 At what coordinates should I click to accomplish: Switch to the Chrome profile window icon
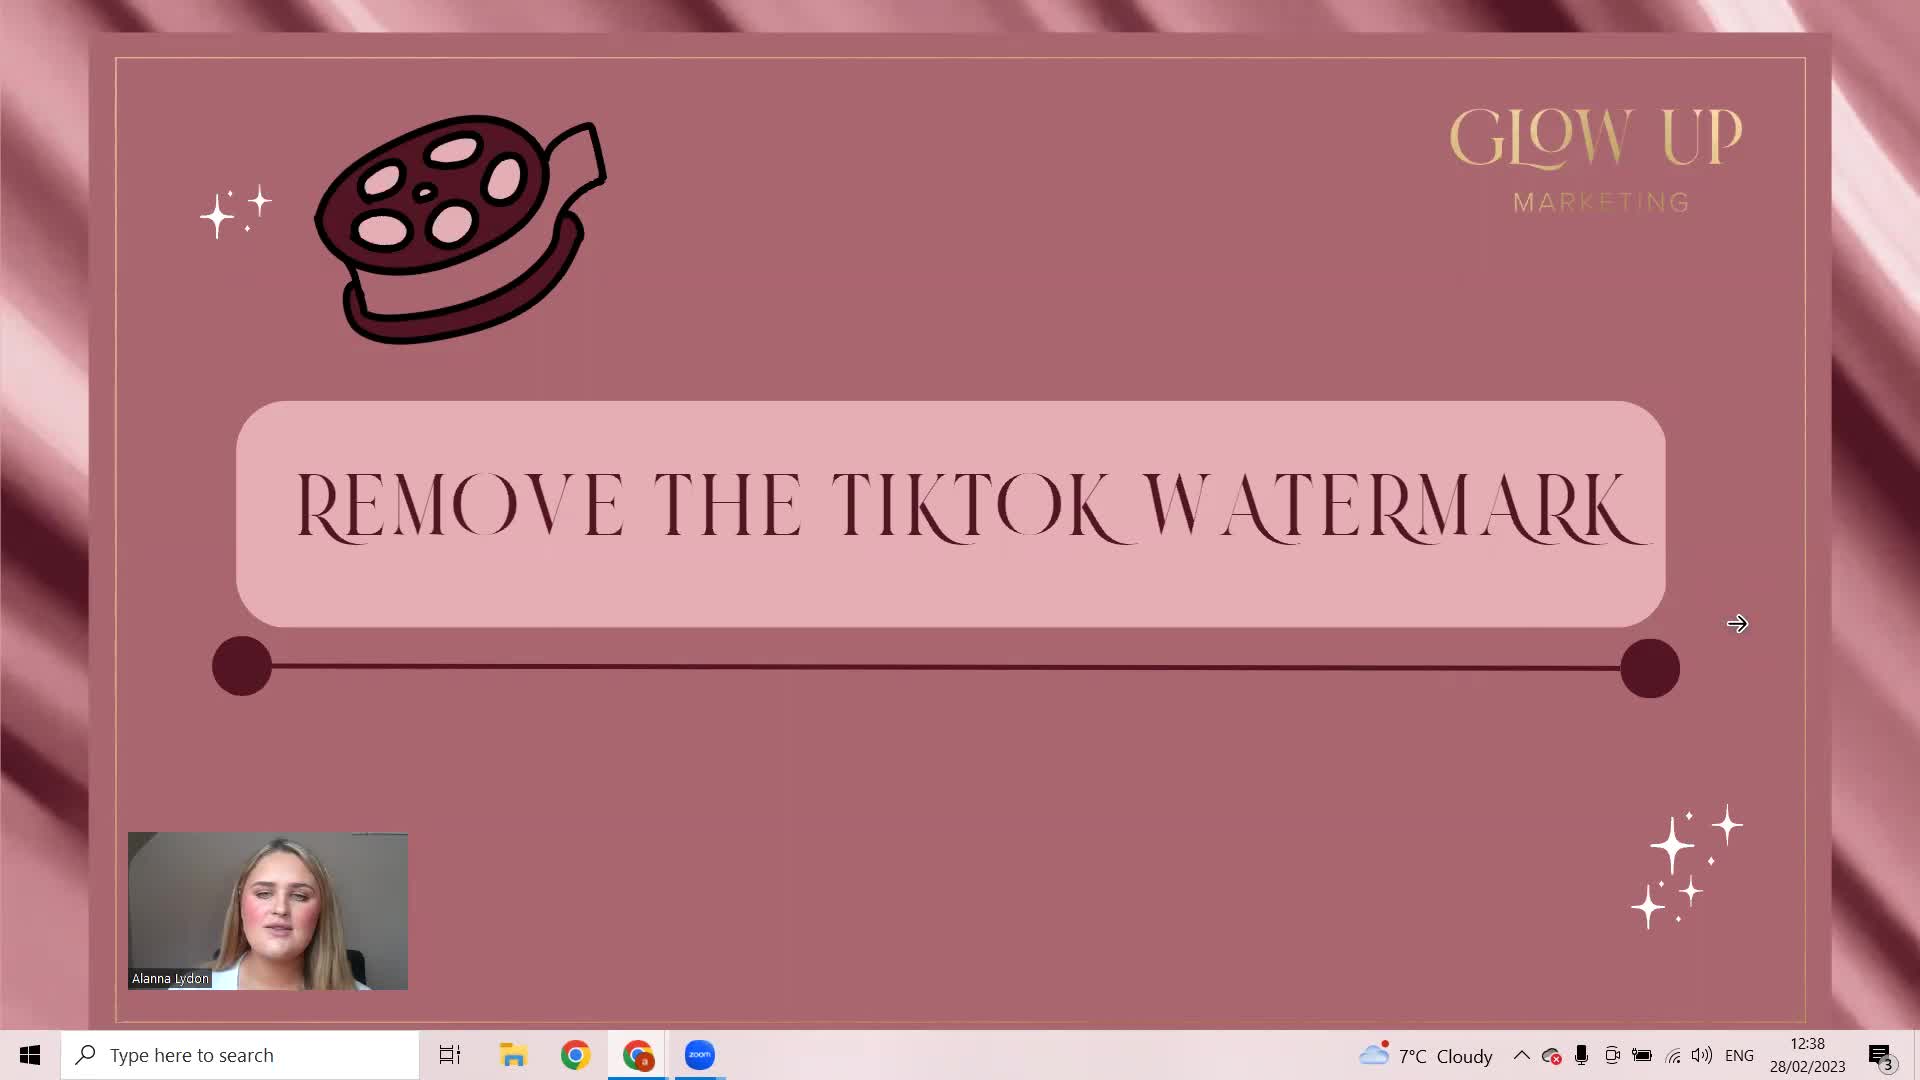638,1055
